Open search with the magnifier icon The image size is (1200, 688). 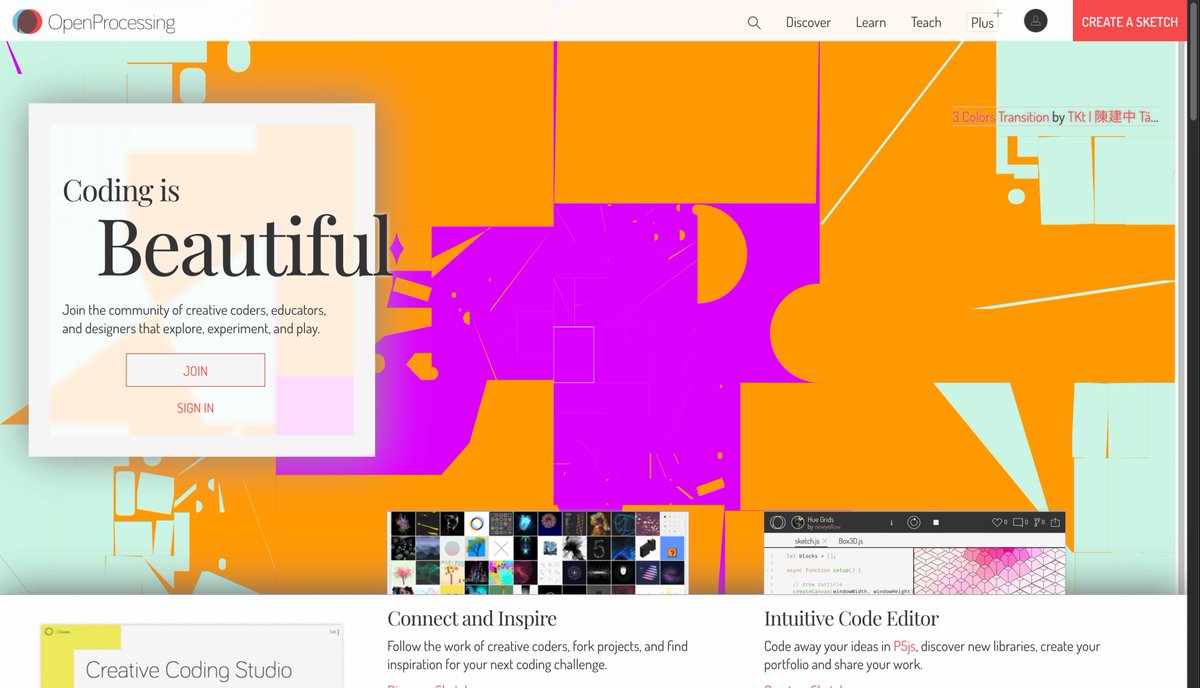(754, 22)
